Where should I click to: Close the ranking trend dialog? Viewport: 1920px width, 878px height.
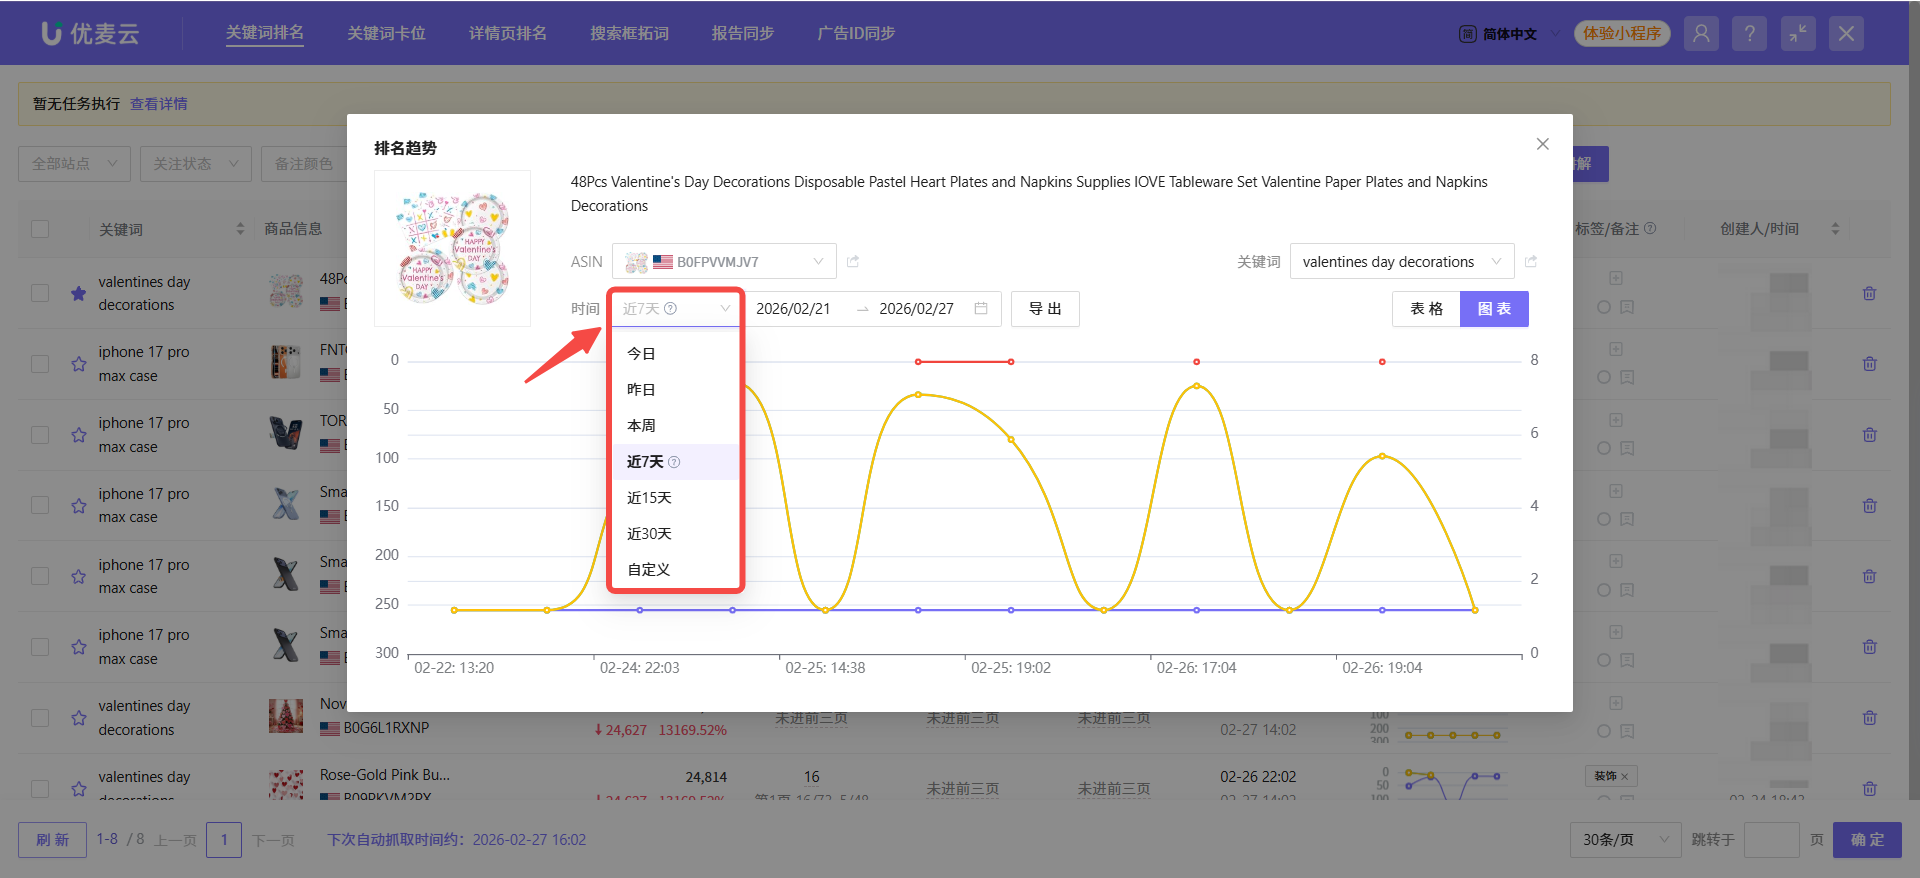point(1542,144)
